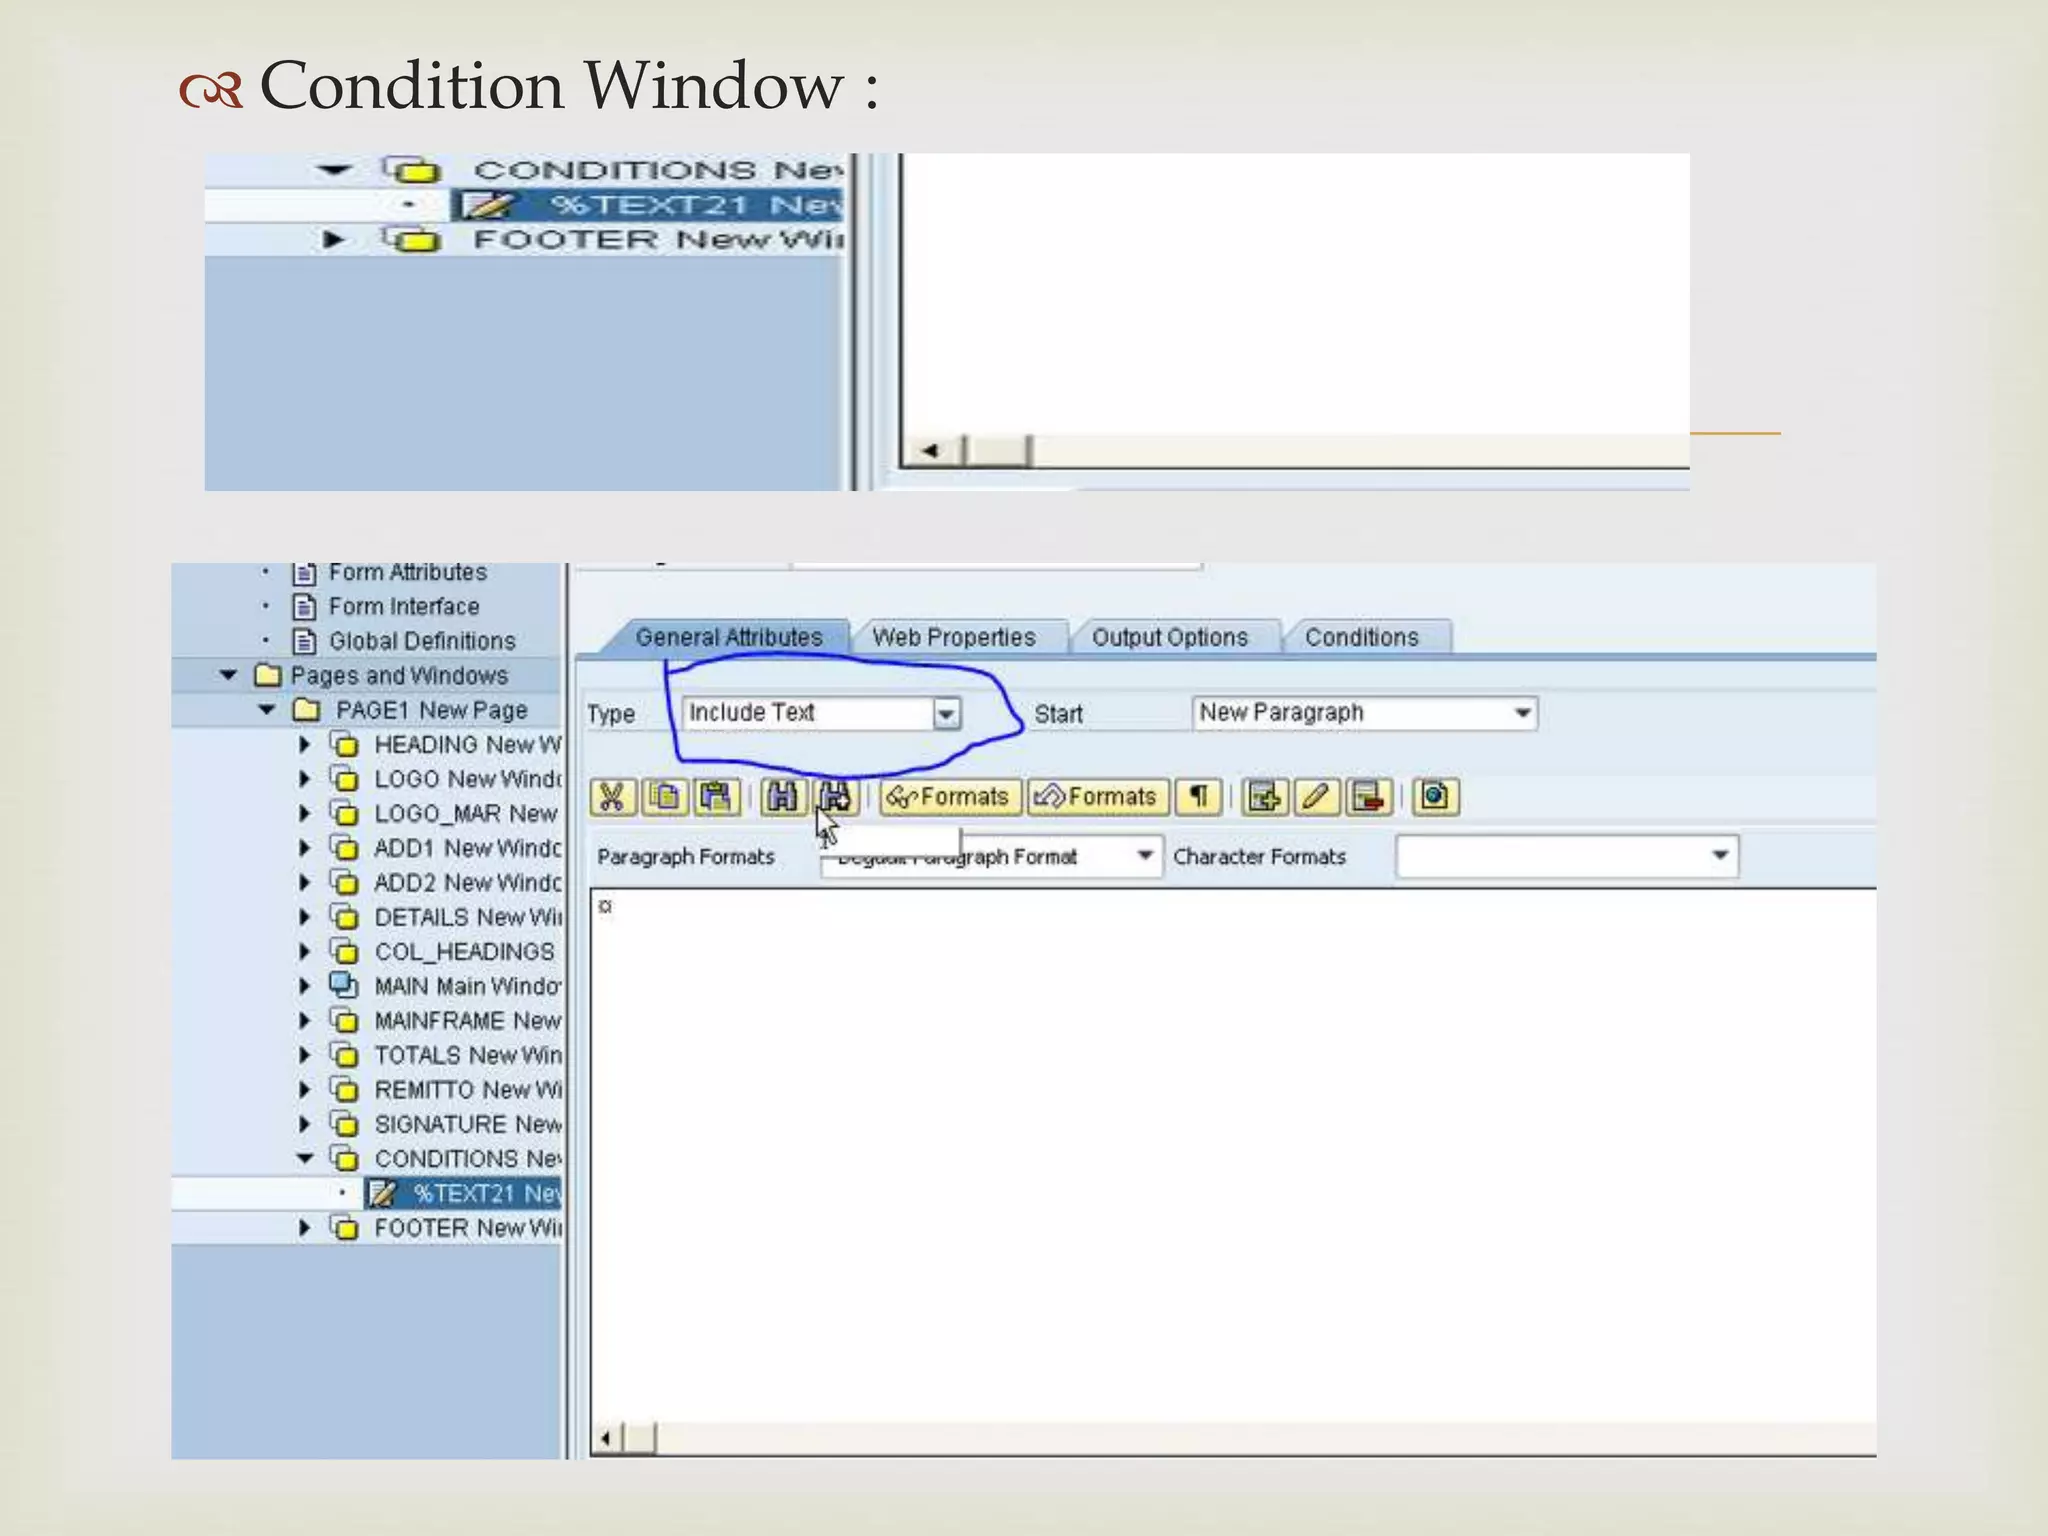This screenshot has height=1536, width=2048.
Task: Switch to the Conditions tab
Action: click(1361, 638)
